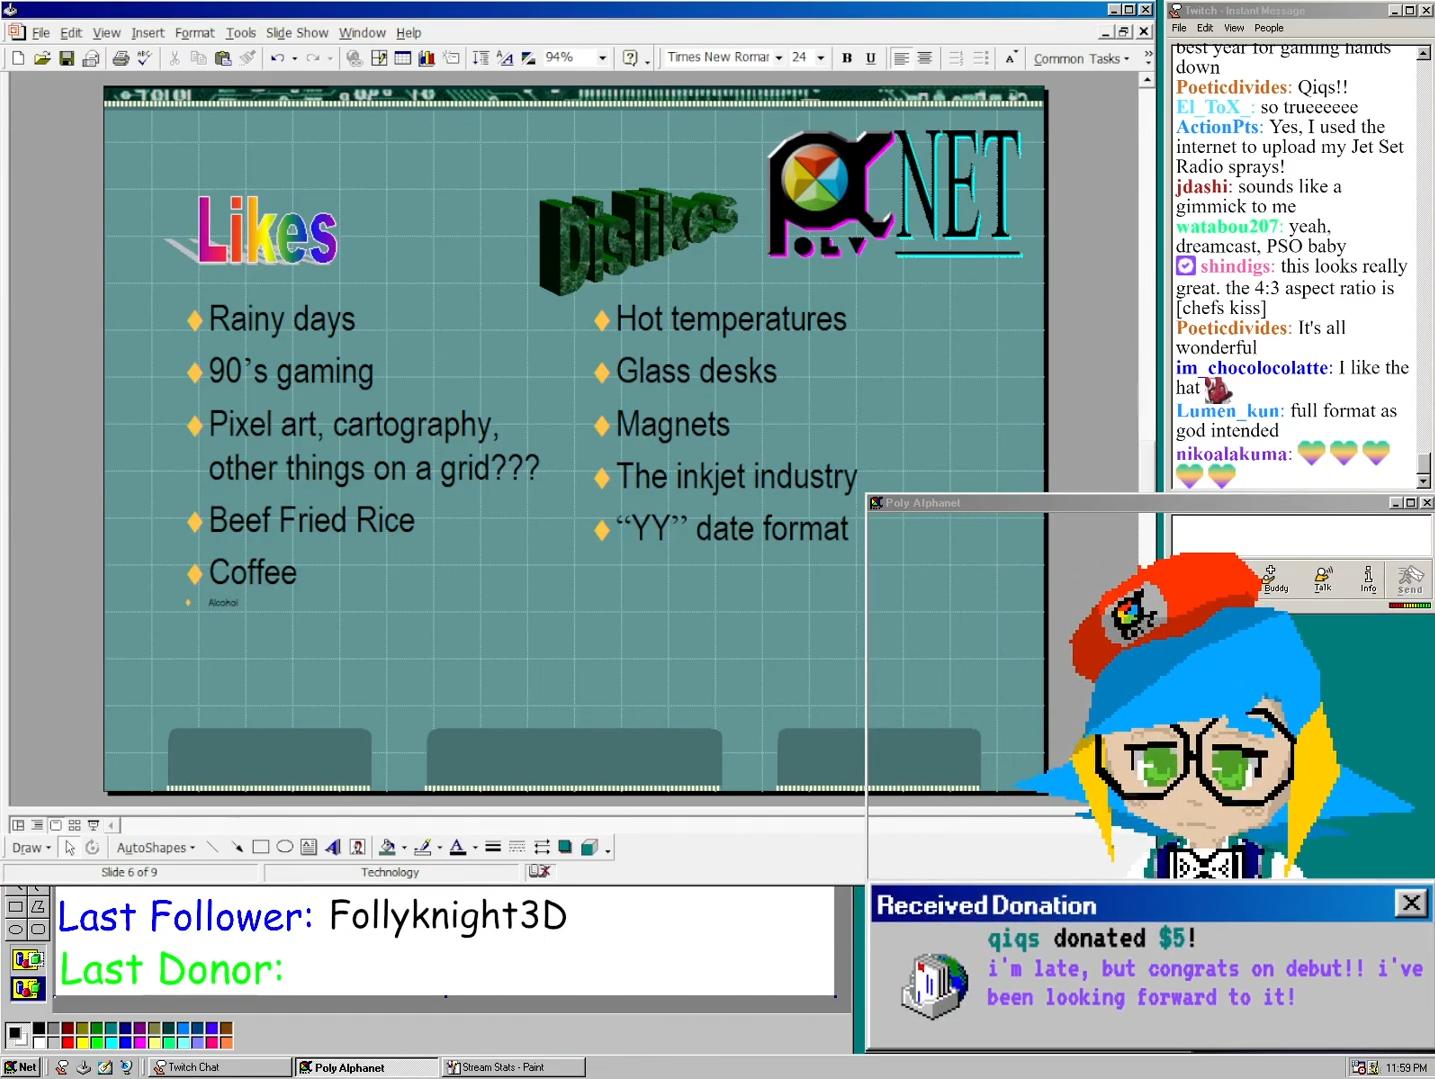Click the Open folder icon
The image size is (1435, 1079).
pos(42,58)
